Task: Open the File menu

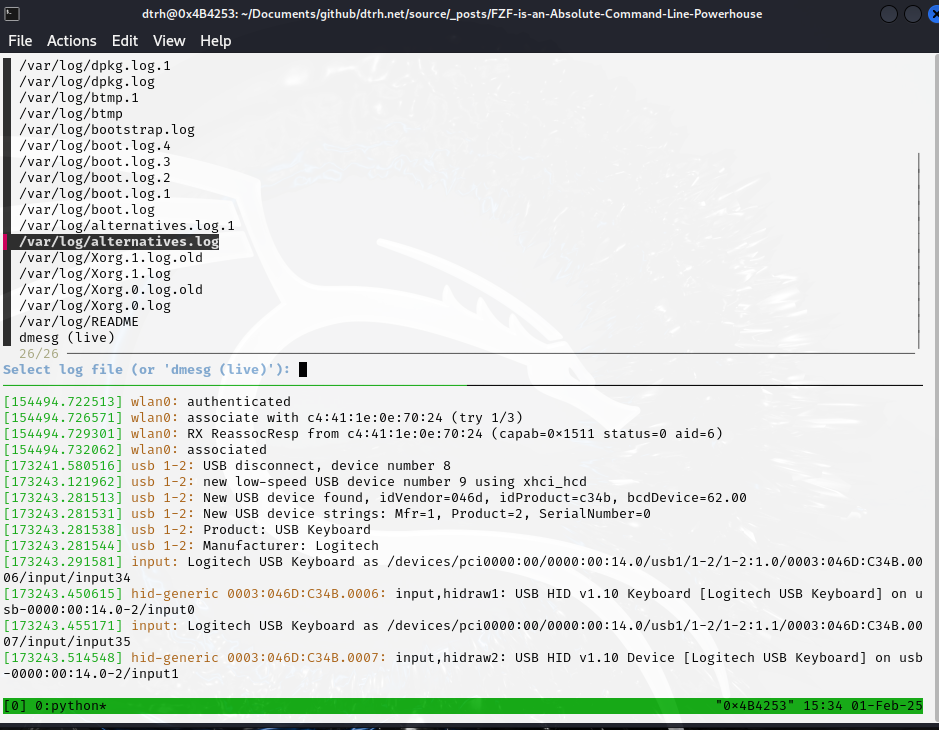Action: pos(20,41)
